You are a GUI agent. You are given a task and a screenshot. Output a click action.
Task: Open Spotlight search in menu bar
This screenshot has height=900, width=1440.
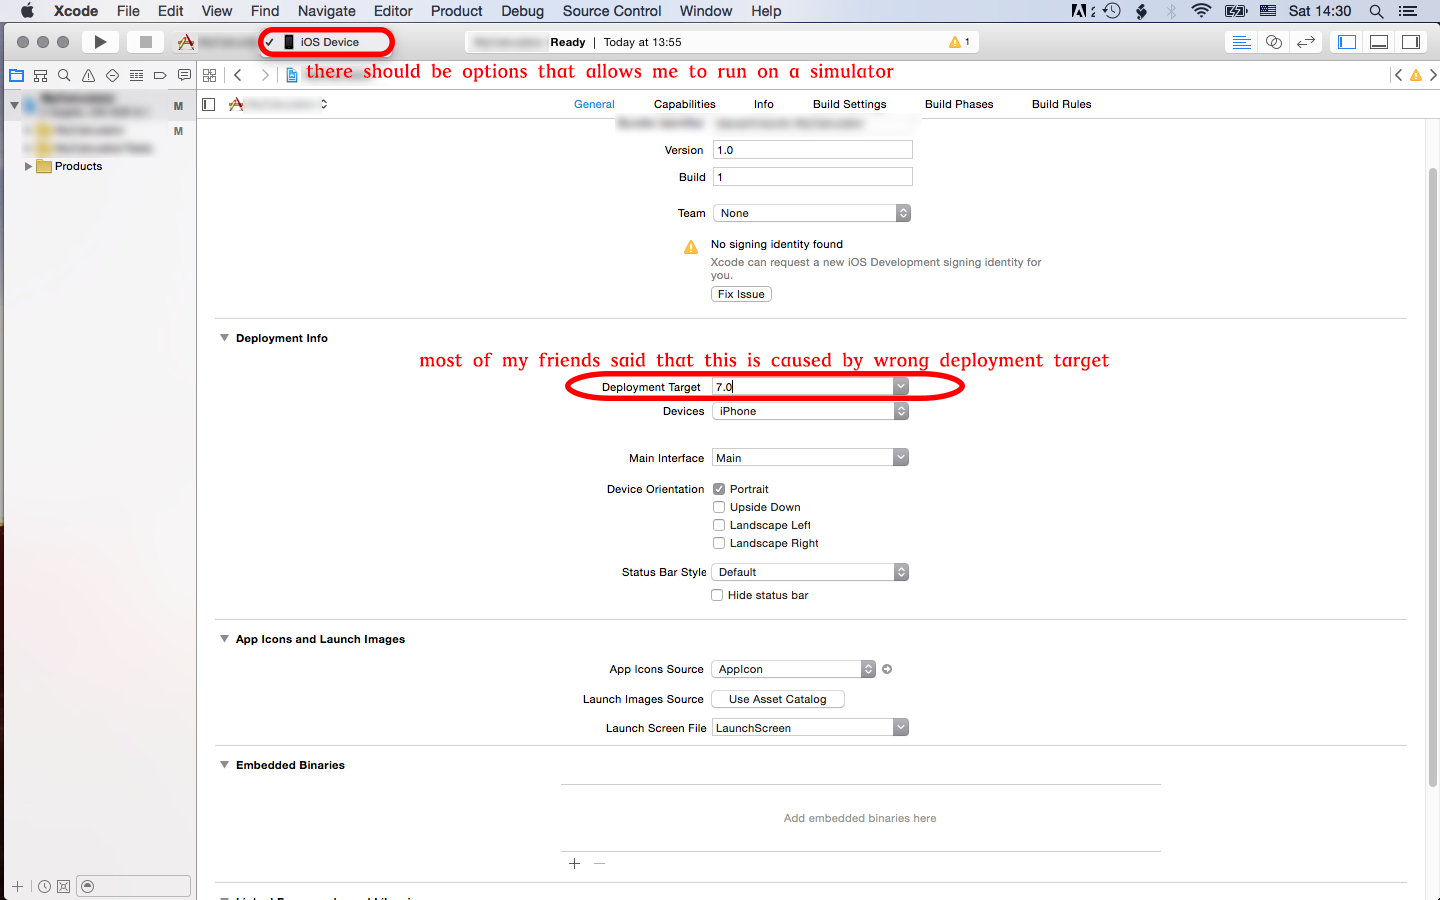click(x=1376, y=11)
